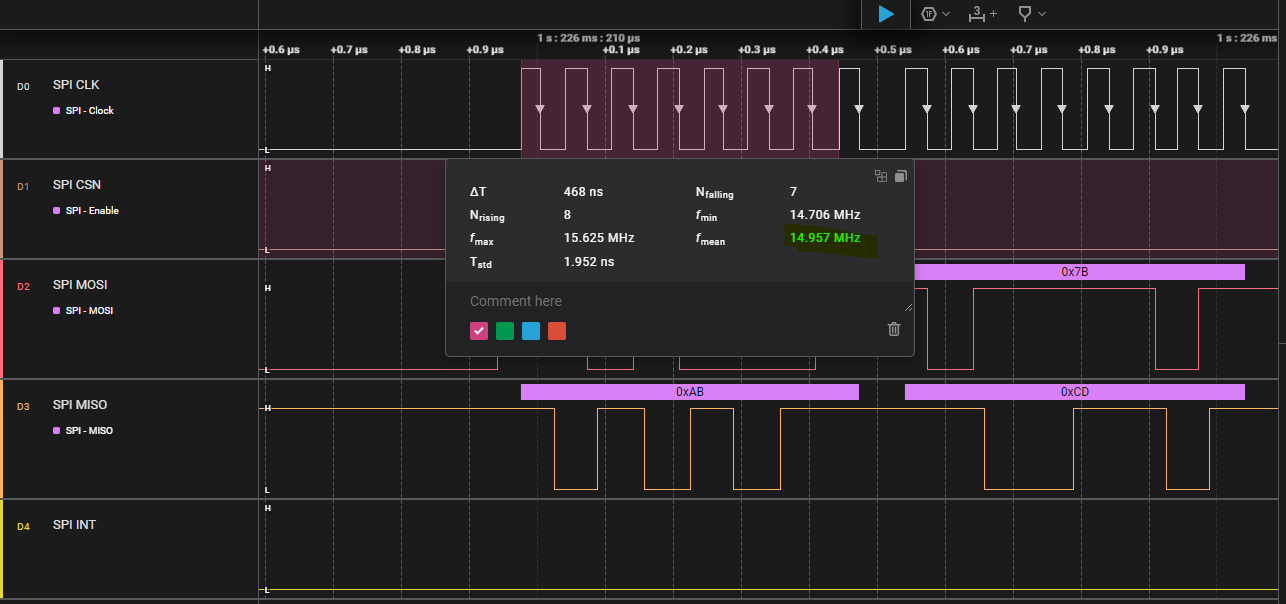Open the marker pin dropdown arrow
Screen dimensions: 1286x604
[x=1042, y=14]
